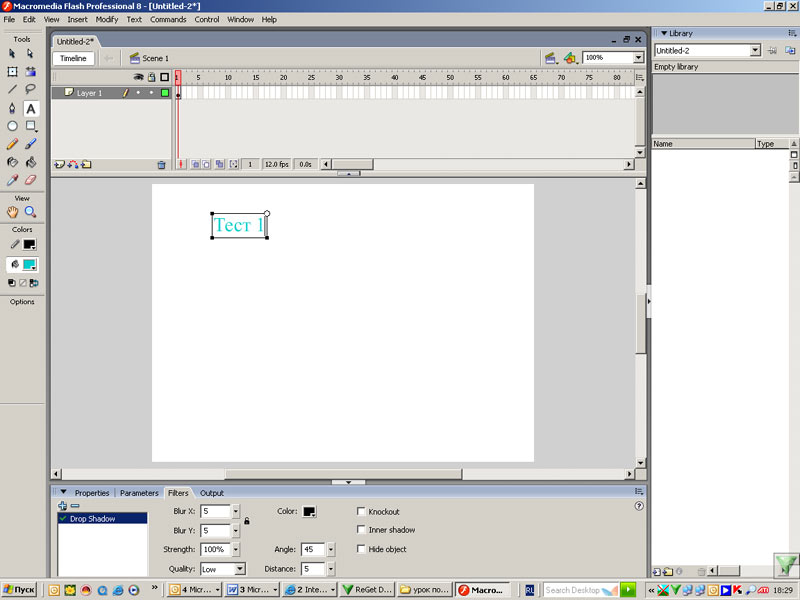Open the Modify menu

(x=107, y=19)
